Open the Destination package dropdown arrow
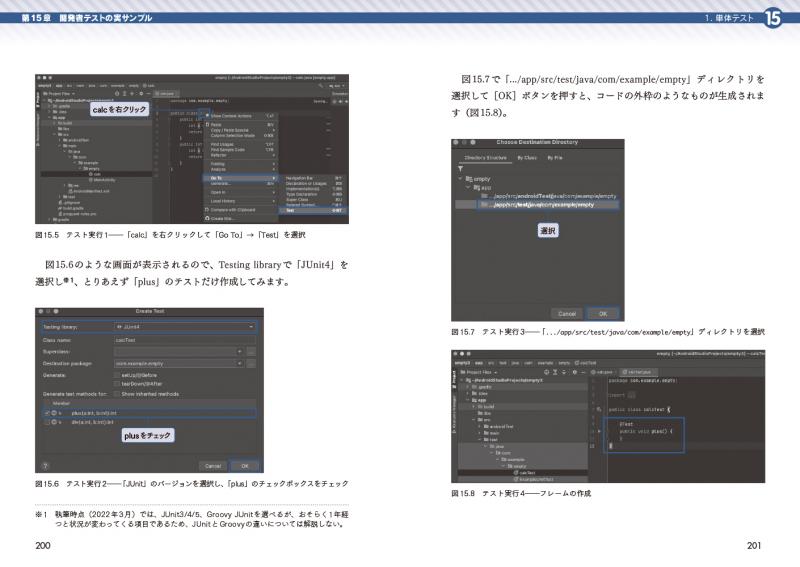 click(x=239, y=363)
